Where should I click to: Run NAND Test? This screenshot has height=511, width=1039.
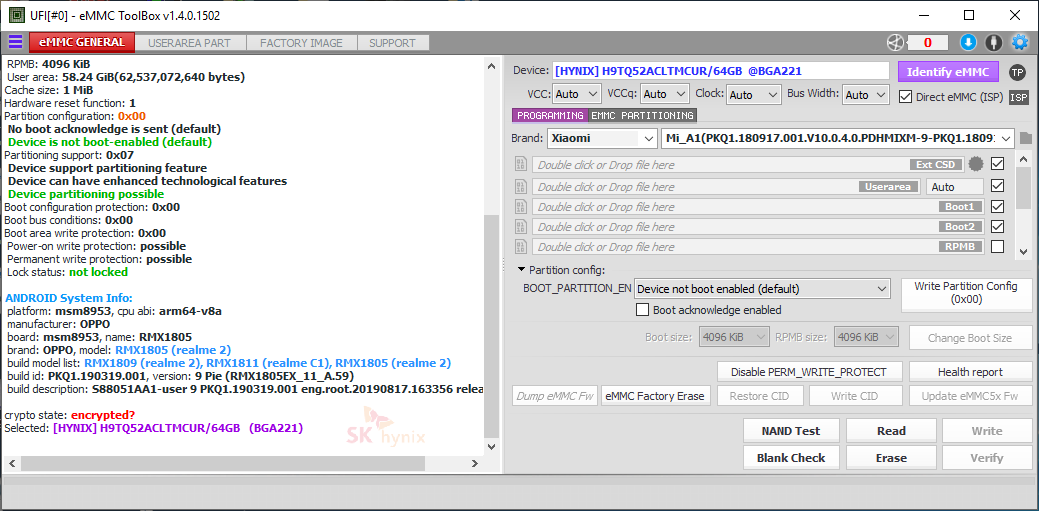coord(791,431)
